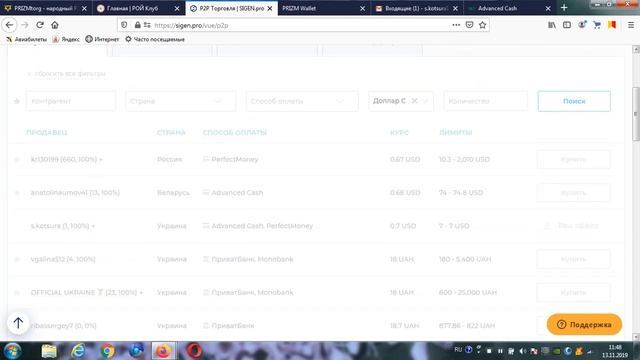
Task: Launch Internet Explorer from the taskbar
Action: click(78, 351)
